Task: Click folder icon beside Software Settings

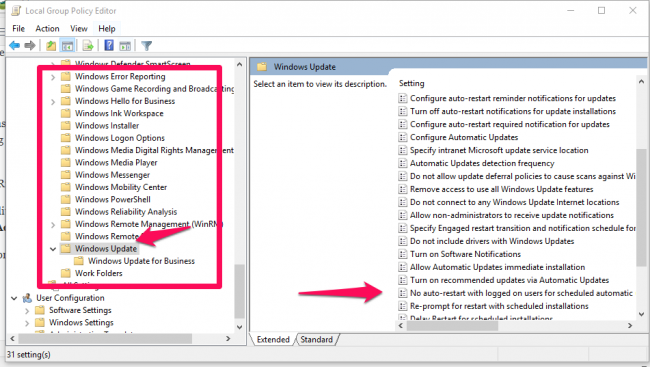Action: click(x=40, y=310)
